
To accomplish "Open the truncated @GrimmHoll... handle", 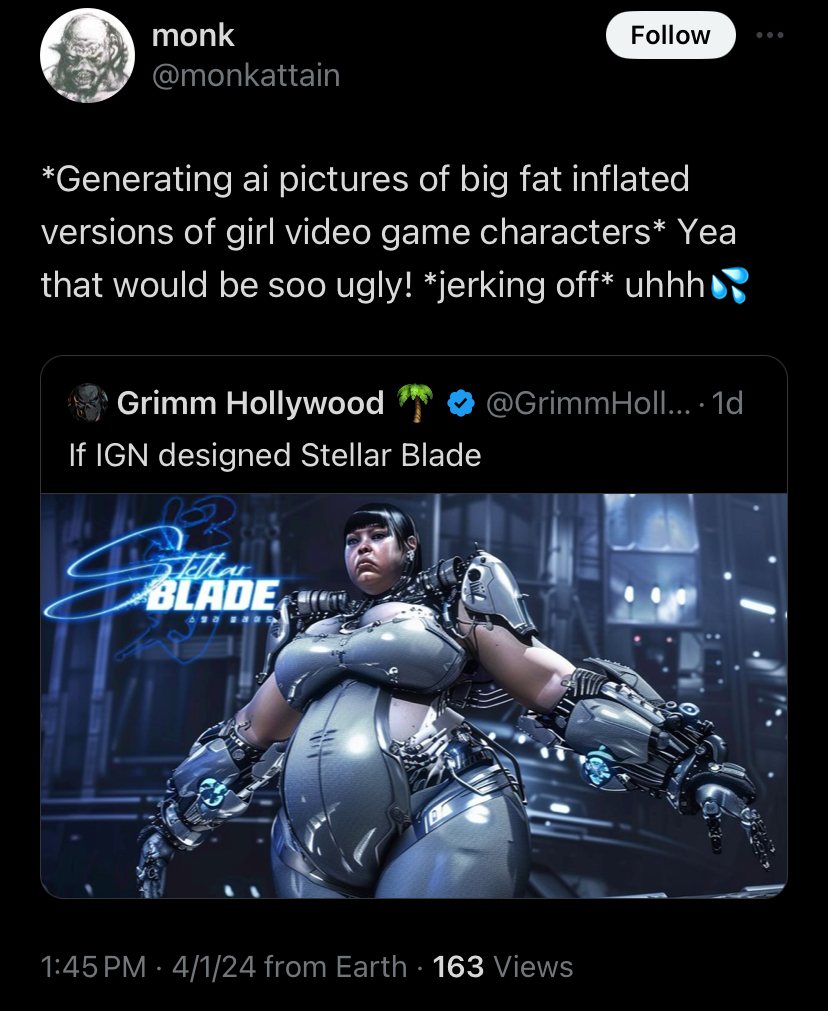I will [586, 403].
